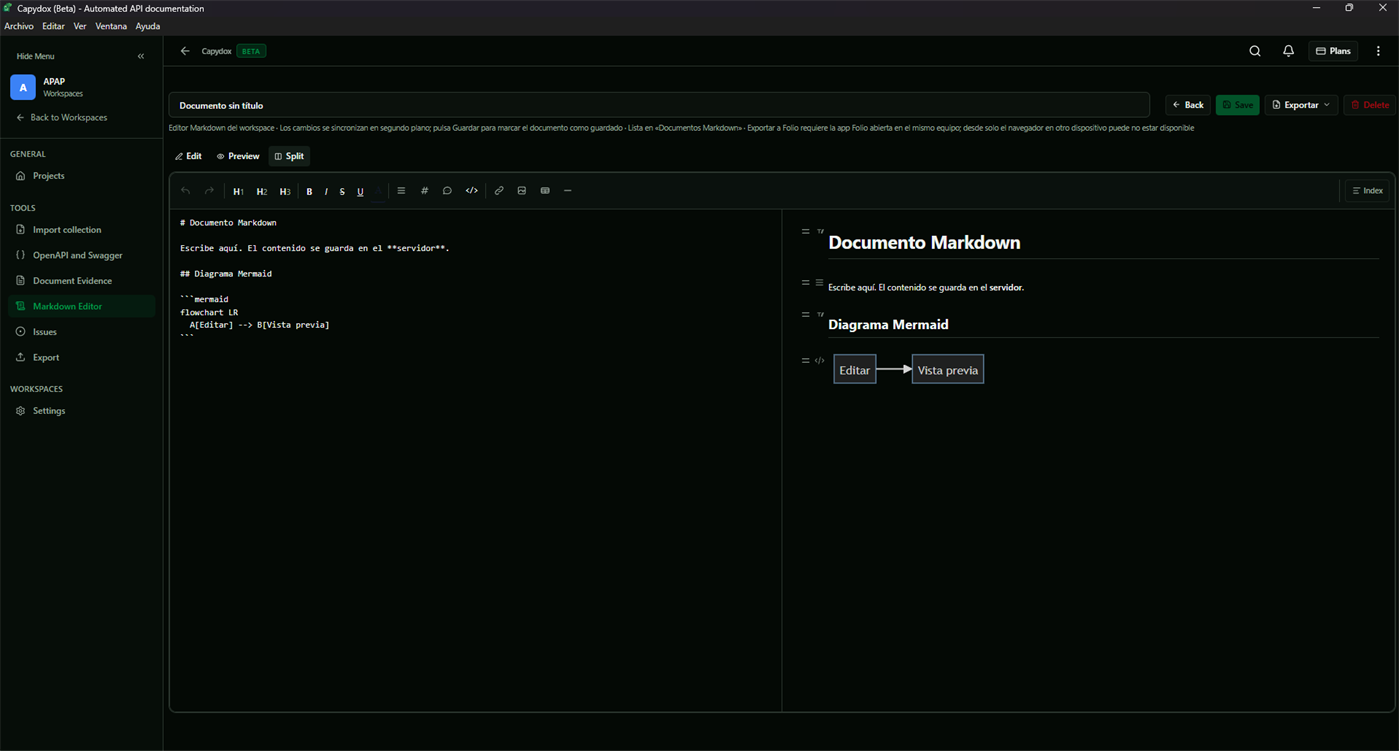Screen dimensions: 1399x751
Task: Delete the document
Action: (1370, 105)
